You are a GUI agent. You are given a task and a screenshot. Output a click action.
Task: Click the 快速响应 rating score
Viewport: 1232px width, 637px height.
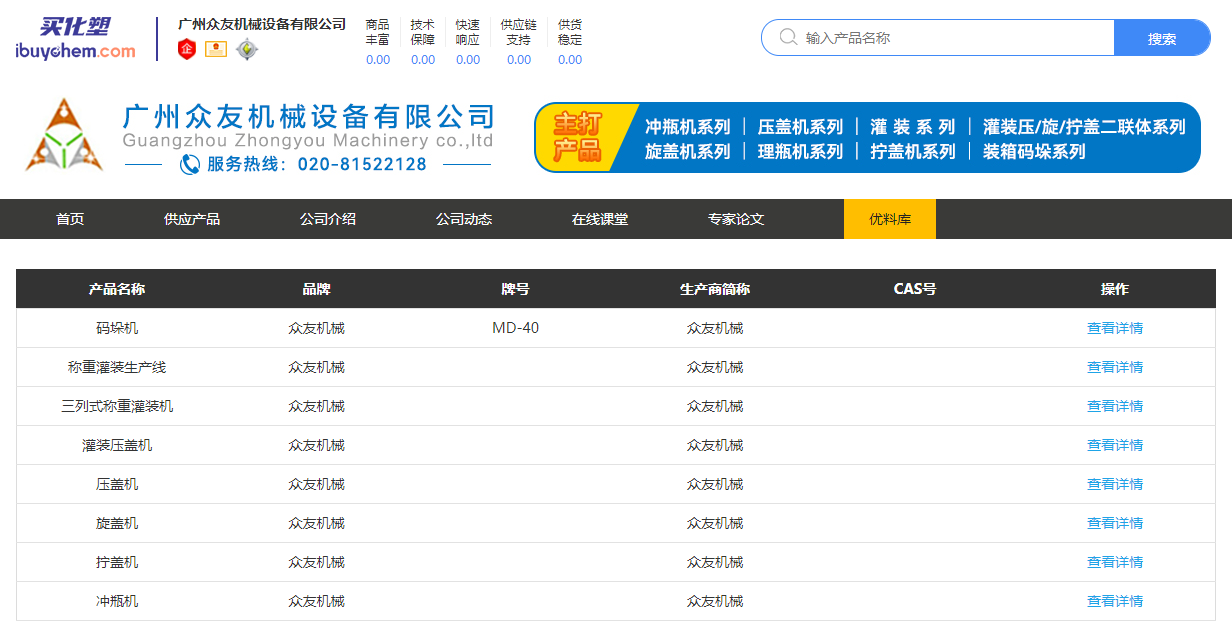click(x=468, y=60)
